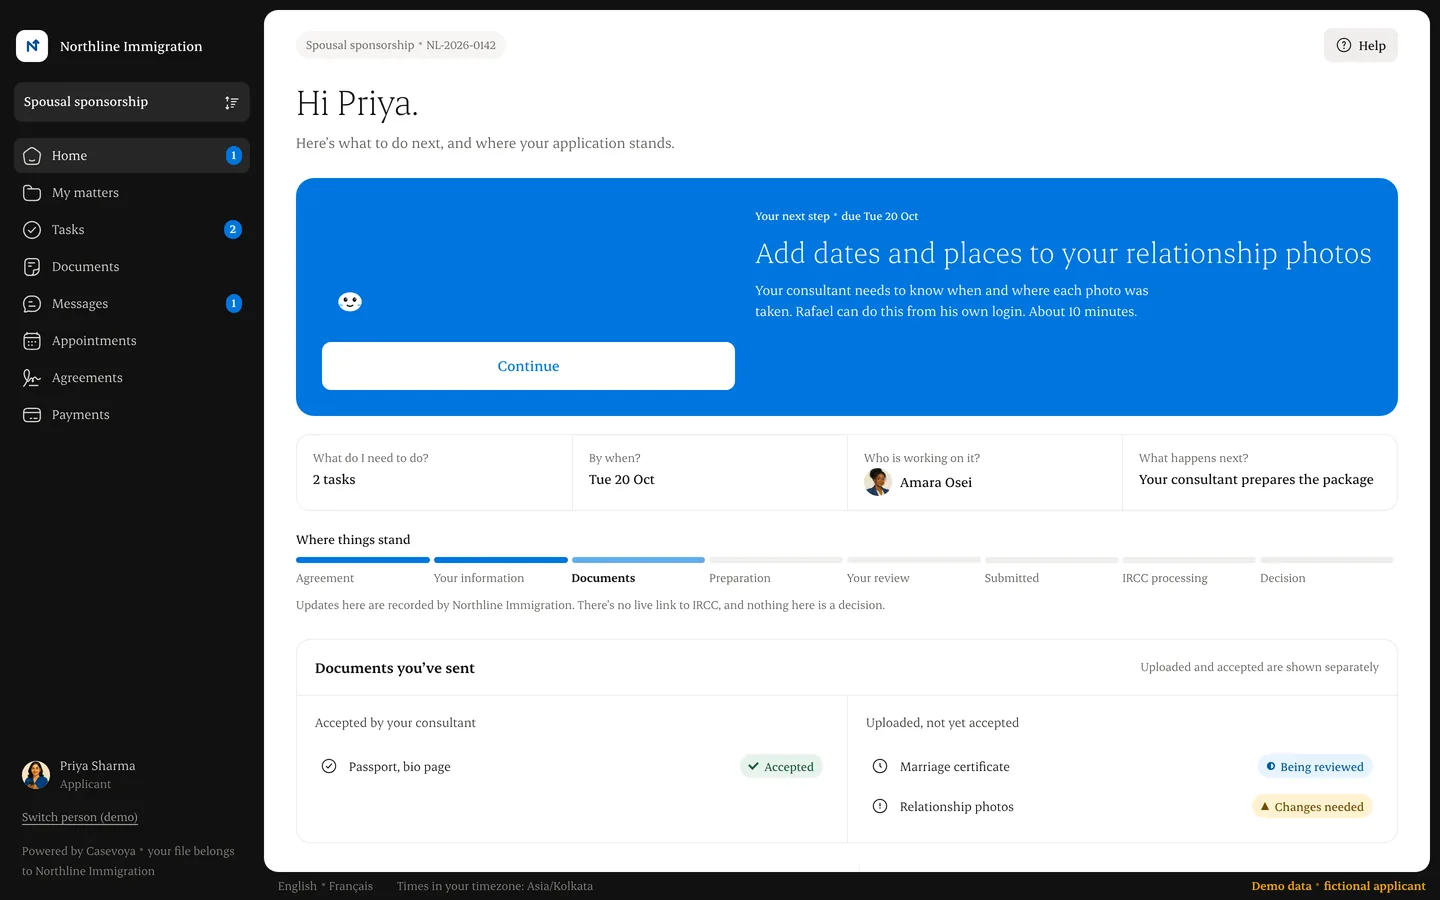Go to Home in sidebar
This screenshot has height=900, width=1440.
[132, 156]
